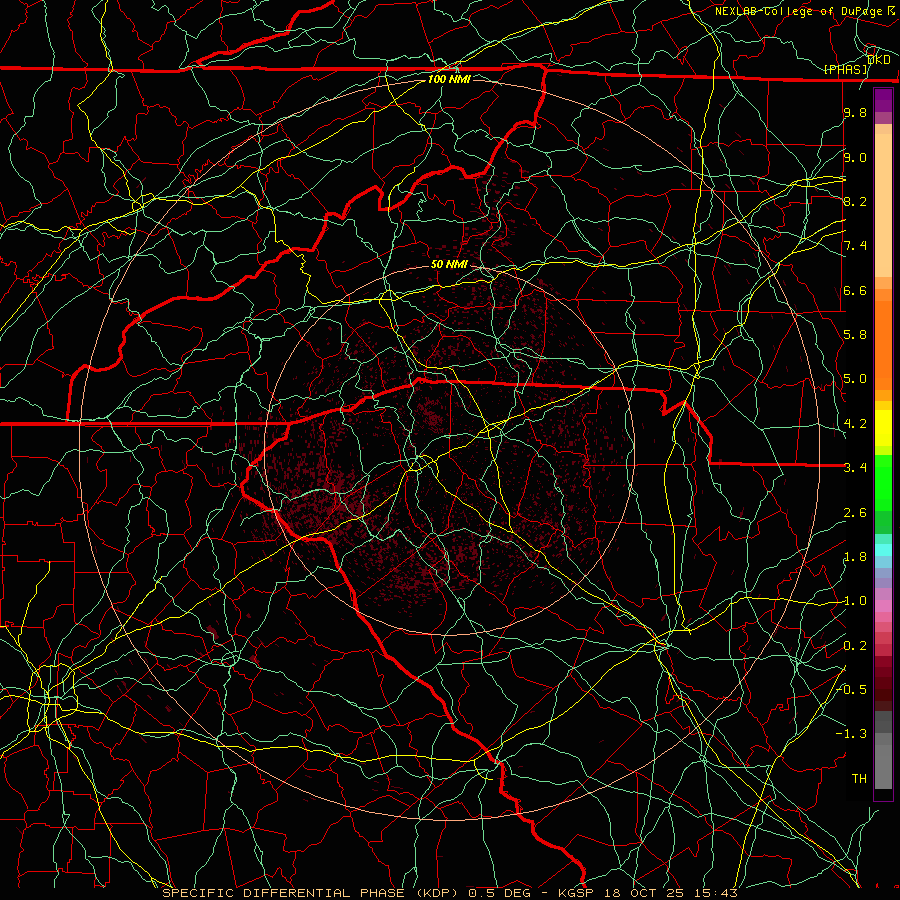
Task: Click the 5.8 scale value
Action: click(855, 335)
